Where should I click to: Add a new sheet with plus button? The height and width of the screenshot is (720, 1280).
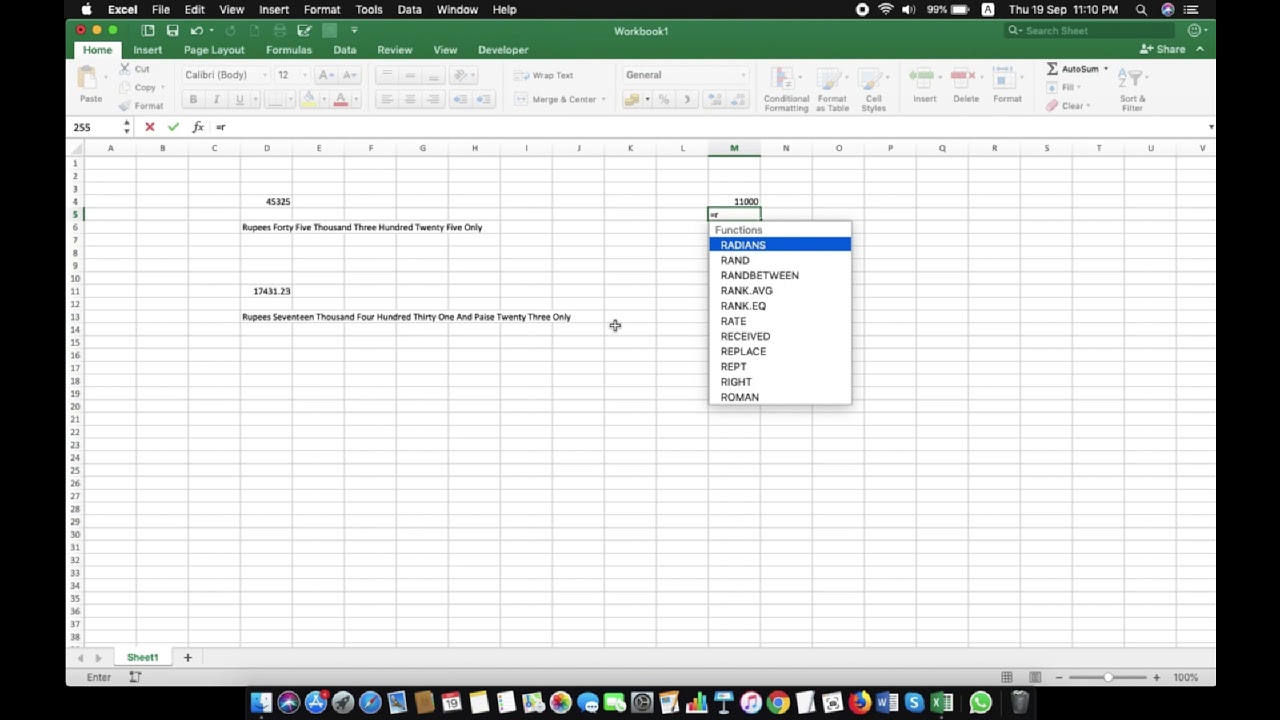pos(187,657)
